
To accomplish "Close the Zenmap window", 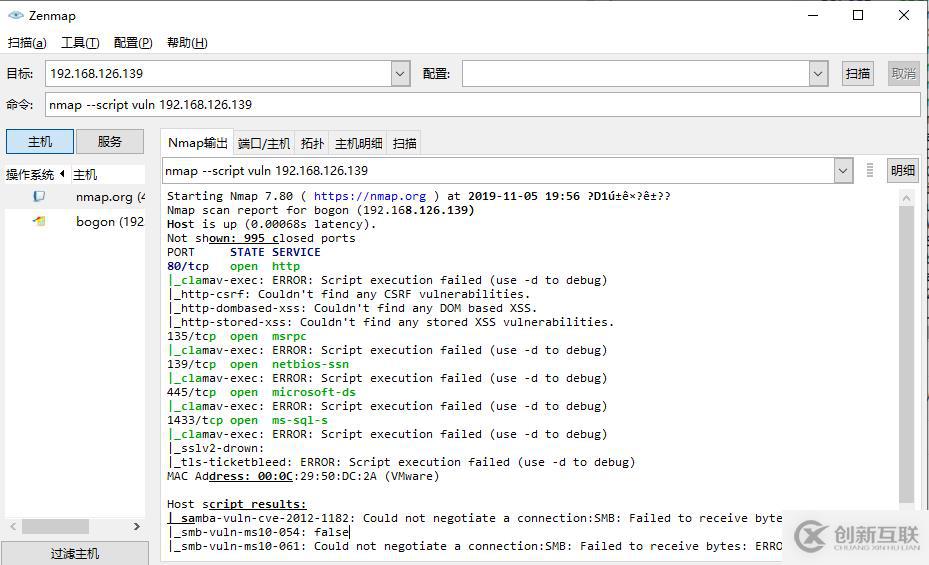I will 904,15.
